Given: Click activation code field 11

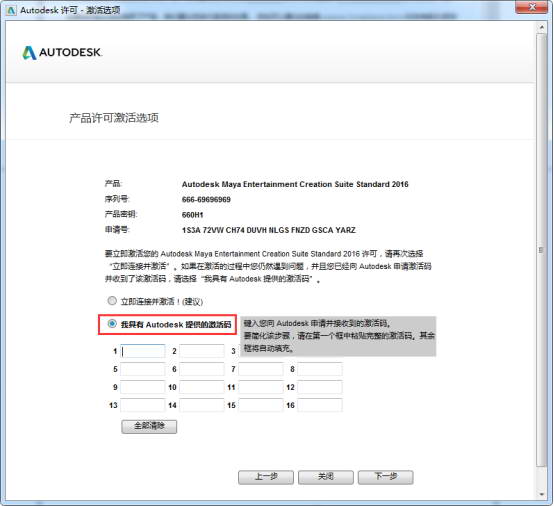Looking at the screenshot, I should 261,387.
